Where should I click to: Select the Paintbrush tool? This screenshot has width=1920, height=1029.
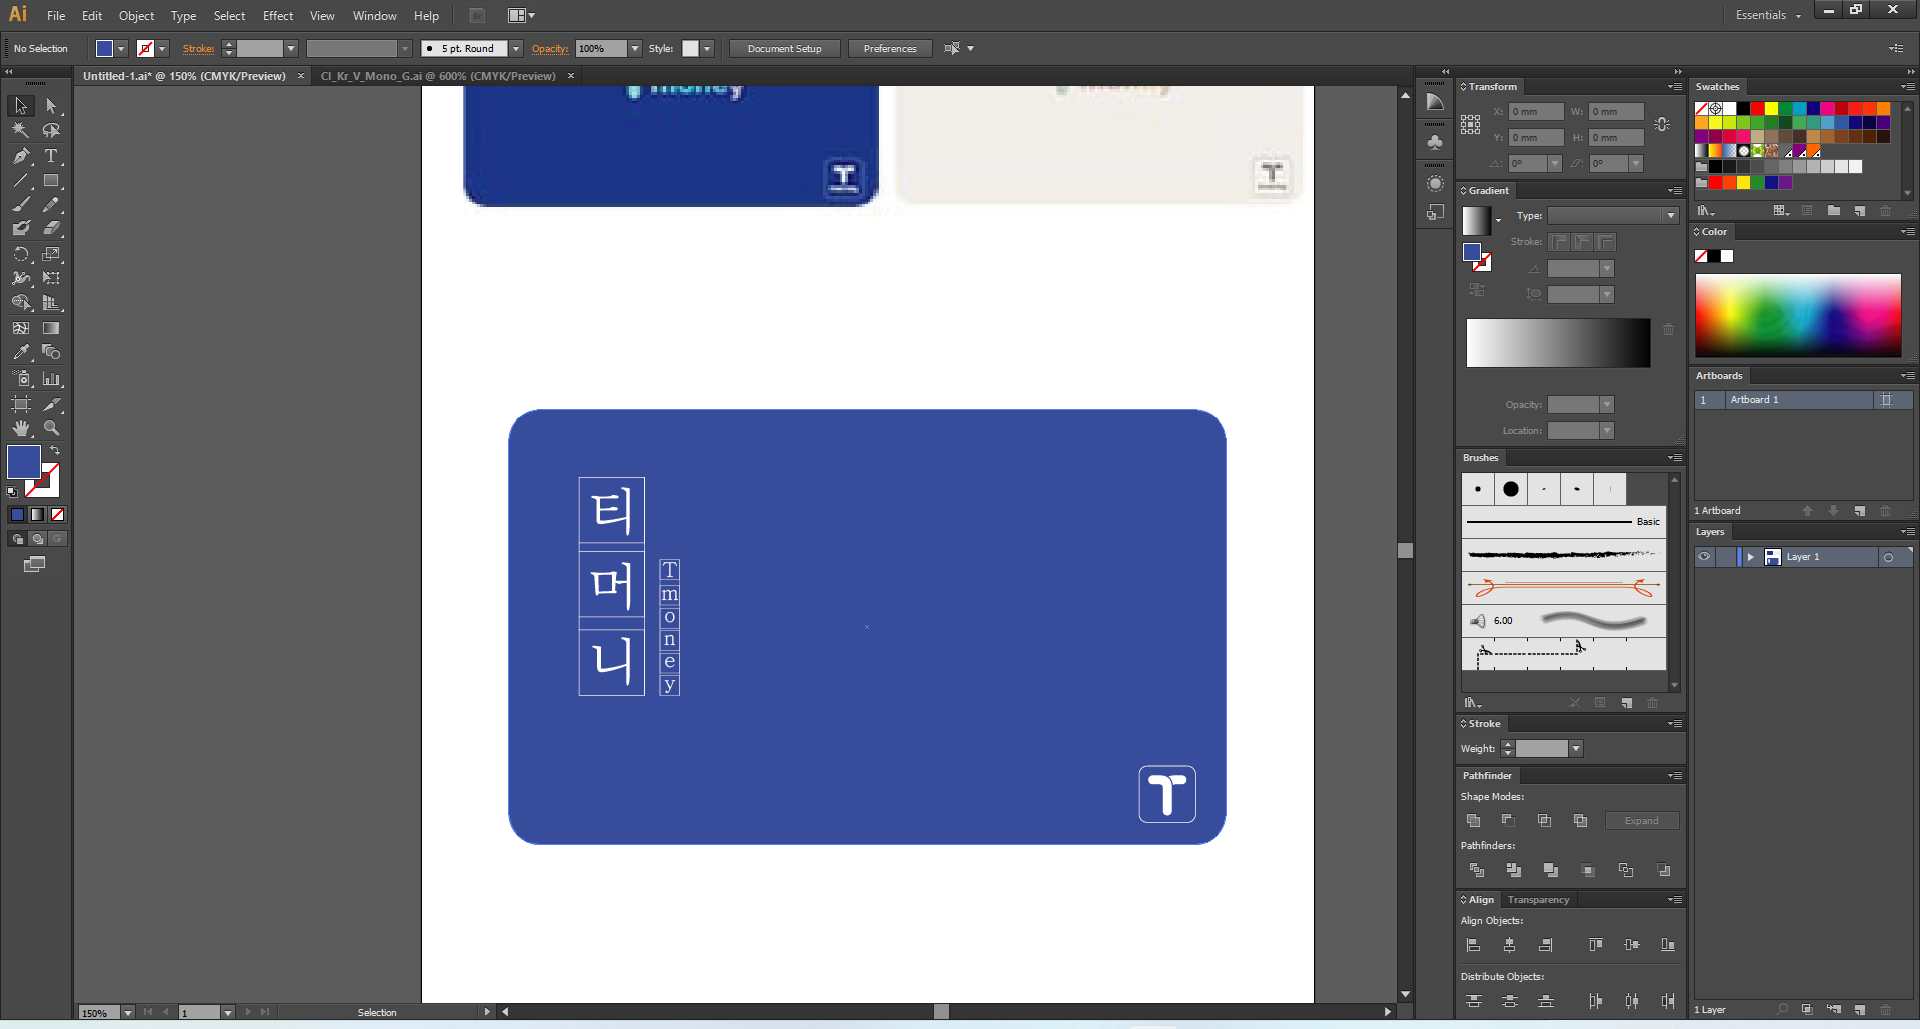tap(21, 204)
